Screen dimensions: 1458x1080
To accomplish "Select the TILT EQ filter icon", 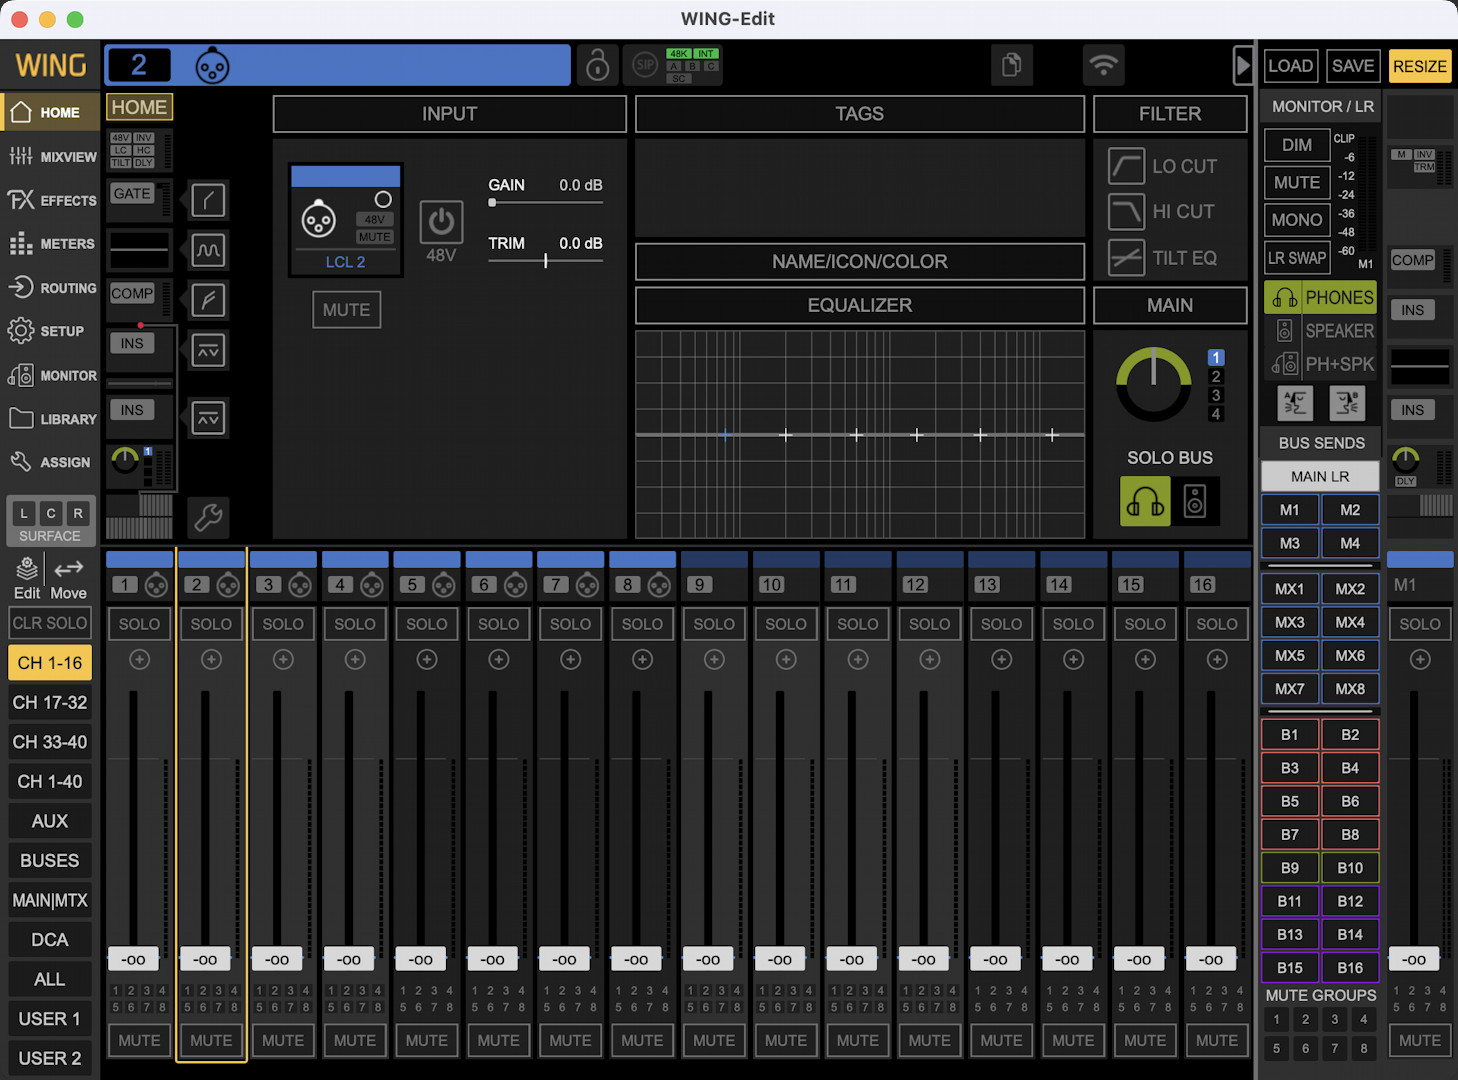I will click(1126, 258).
